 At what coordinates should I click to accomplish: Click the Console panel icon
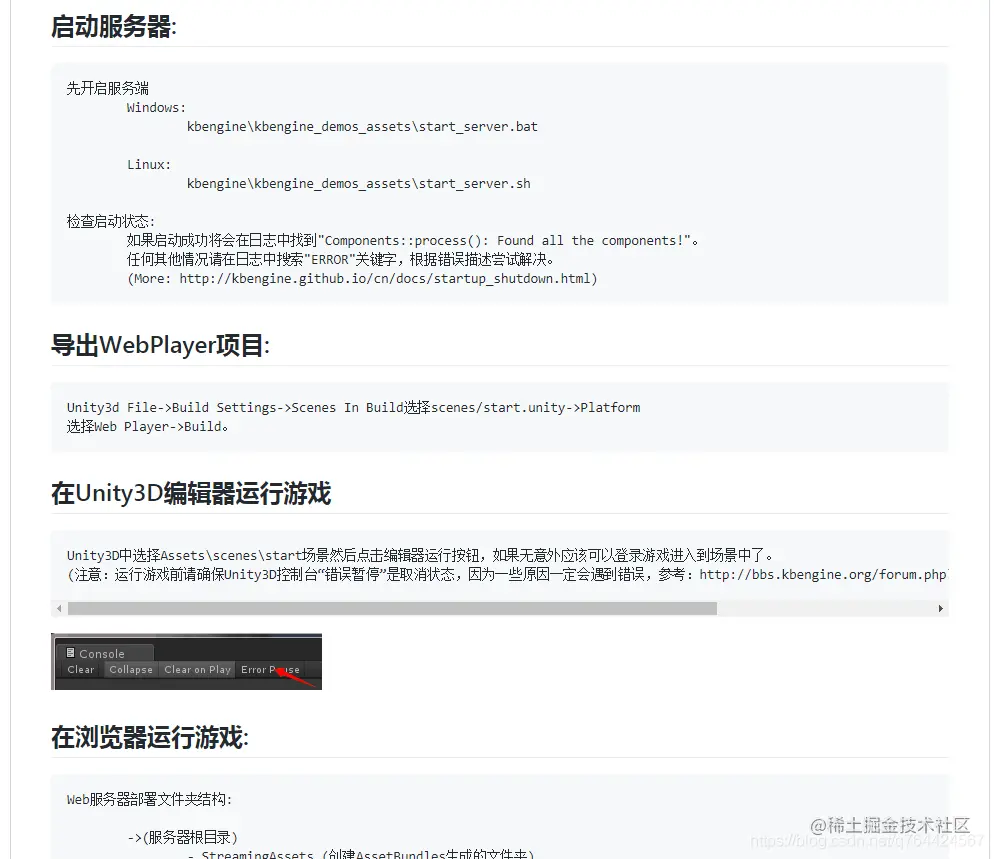click(71, 652)
